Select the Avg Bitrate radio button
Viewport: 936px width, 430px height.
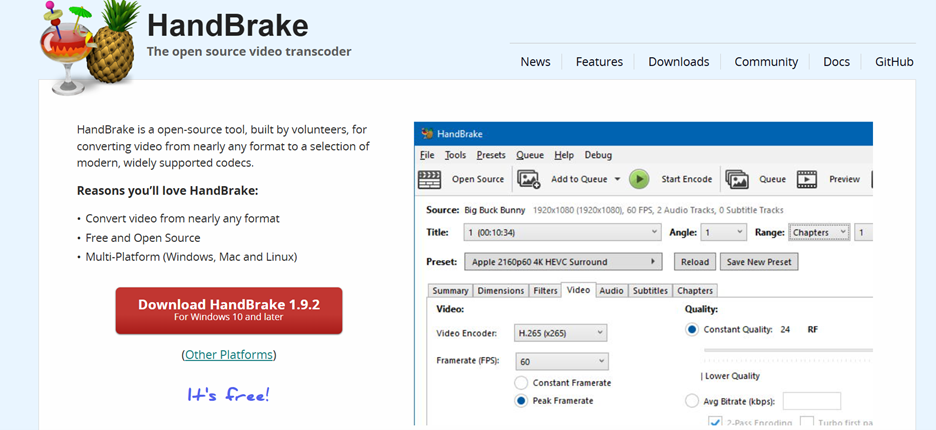coord(691,401)
